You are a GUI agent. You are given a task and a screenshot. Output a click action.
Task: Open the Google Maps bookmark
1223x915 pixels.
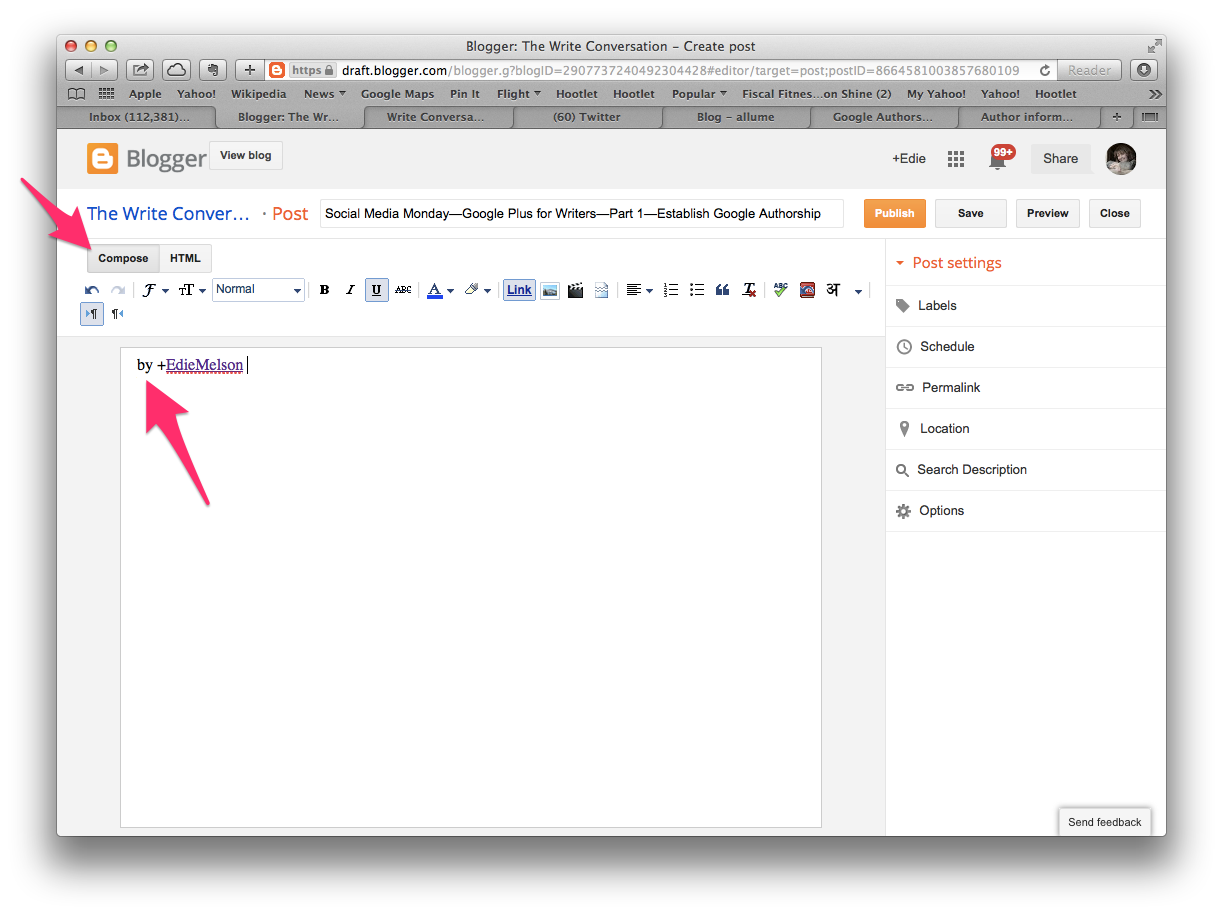pyautogui.click(x=397, y=94)
